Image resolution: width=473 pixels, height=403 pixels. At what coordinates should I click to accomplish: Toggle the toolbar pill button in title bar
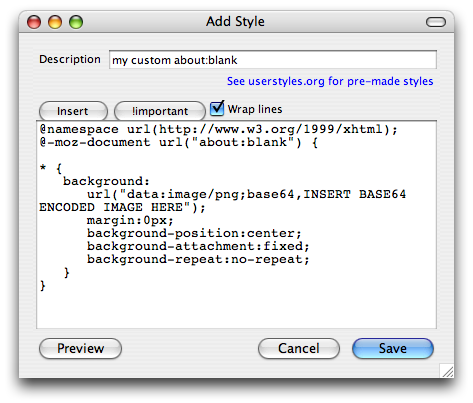[x=436, y=22]
